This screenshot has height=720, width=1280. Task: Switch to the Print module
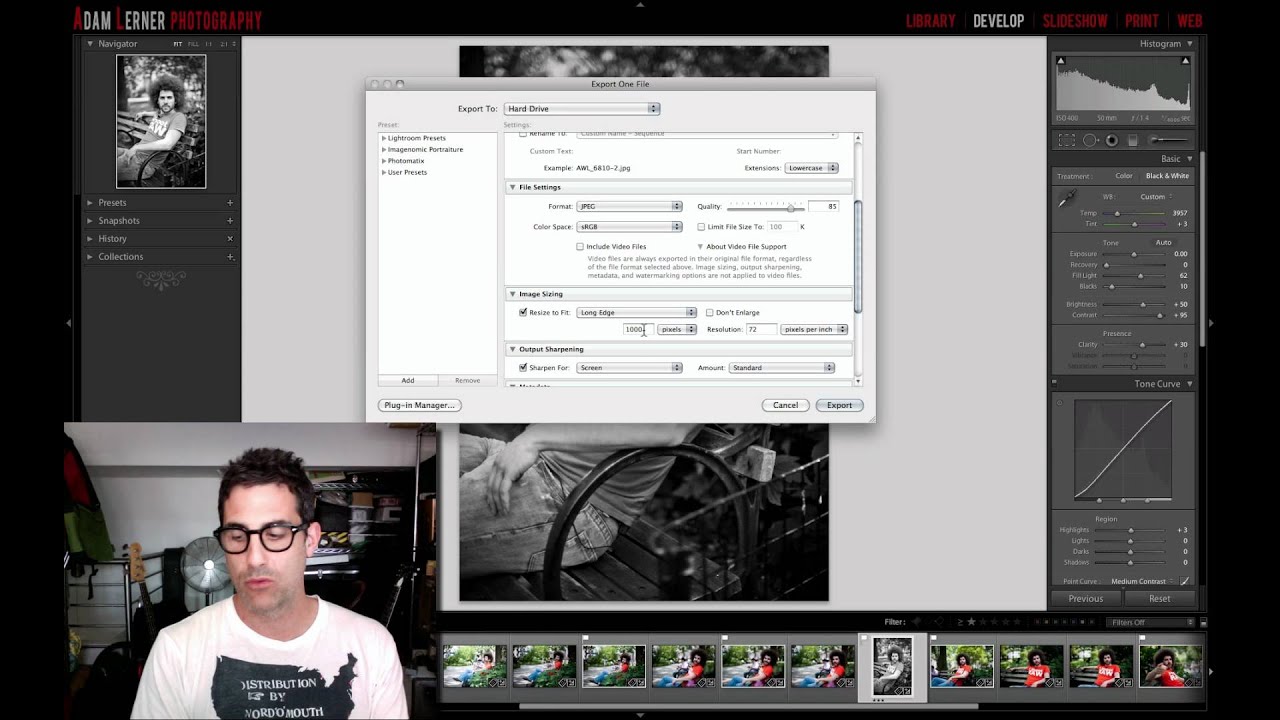pos(1142,20)
